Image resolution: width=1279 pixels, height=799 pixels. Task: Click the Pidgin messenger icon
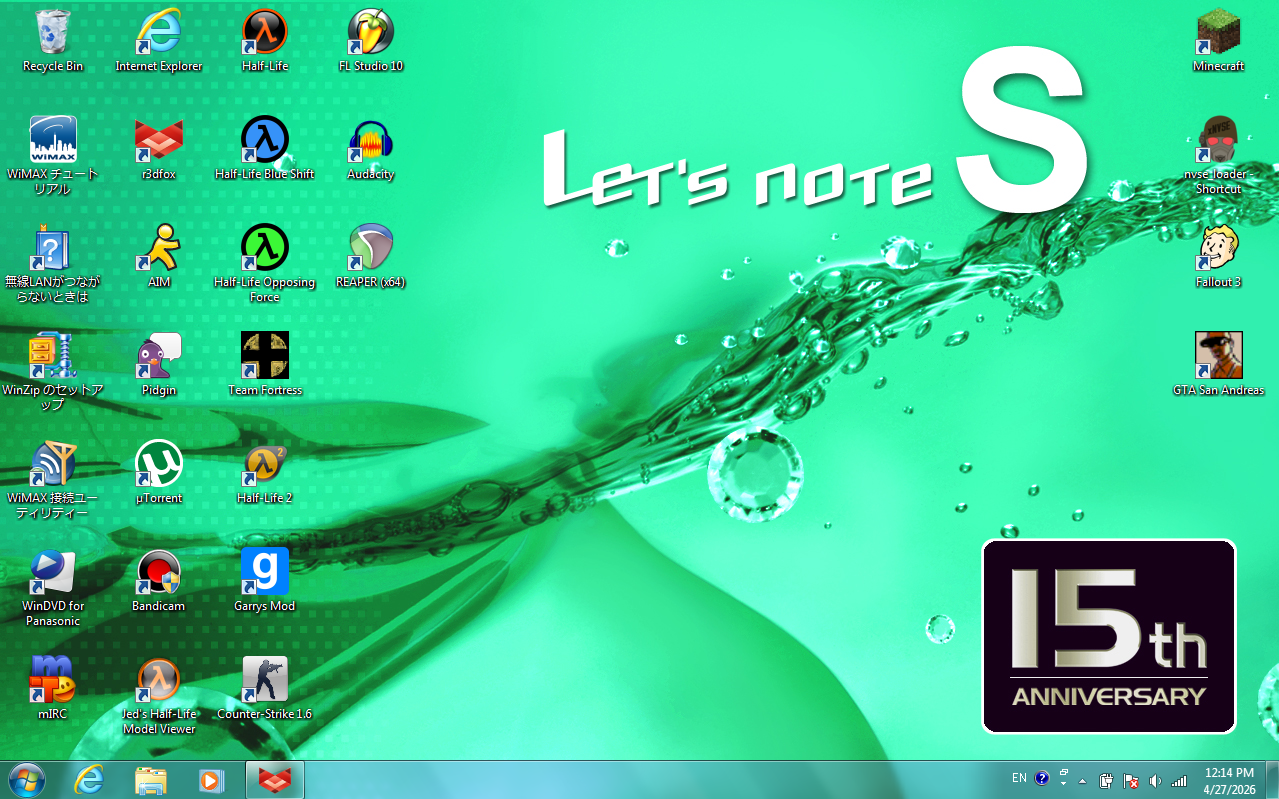pyautogui.click(x=159, y=356)
